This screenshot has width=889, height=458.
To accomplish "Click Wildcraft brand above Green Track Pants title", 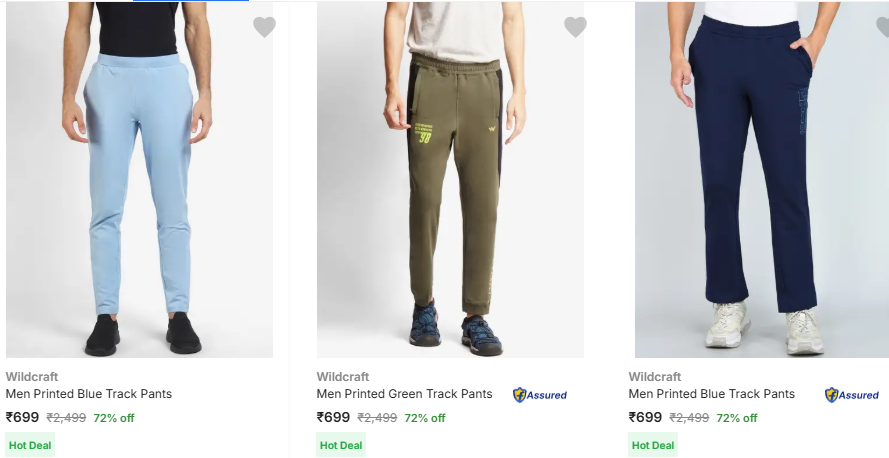I will click(343, 377).
